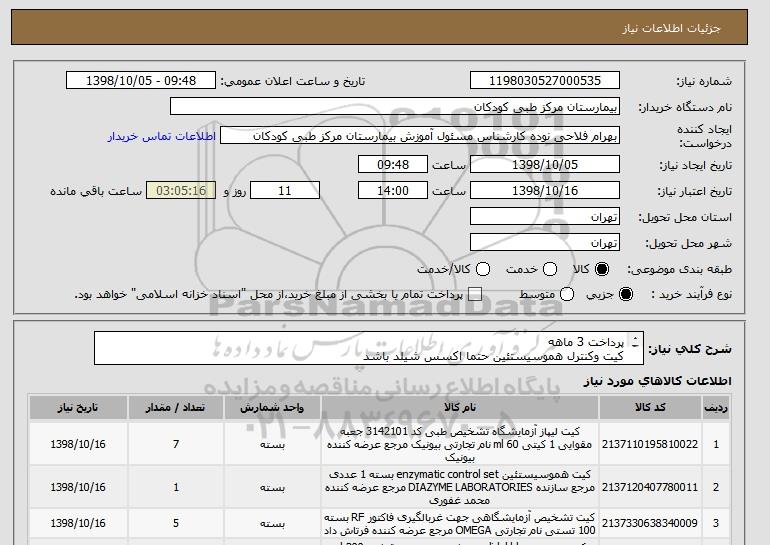Screen dimensions: 770x545
Task: Click the homocysteine enzymatic control set item name
Action: (460, 488)
